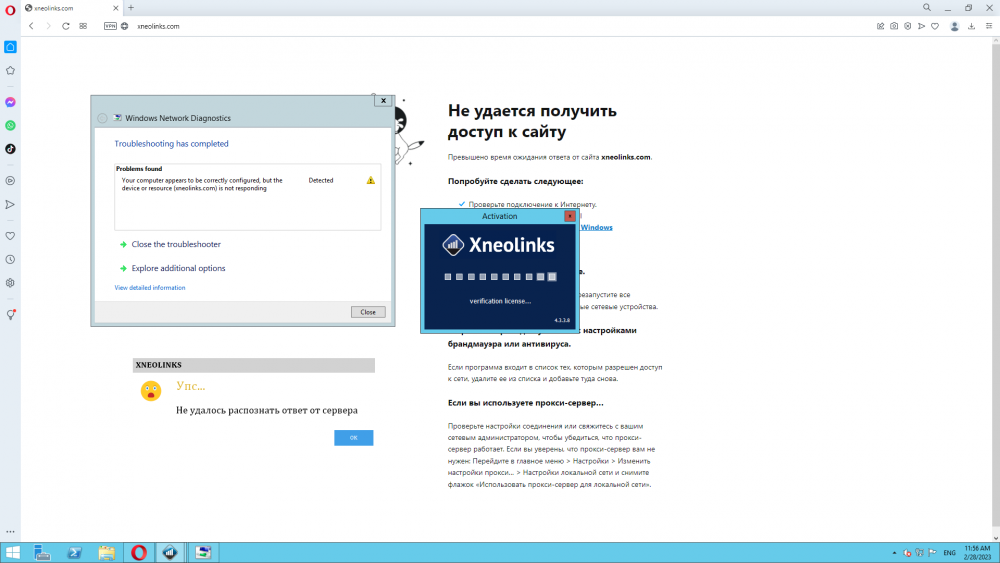The width and height of the screenshot is (1000, 563).
Task: Open Extensions cube icon in sidebar
Action: pyautogui.click(x=10, y=283)
